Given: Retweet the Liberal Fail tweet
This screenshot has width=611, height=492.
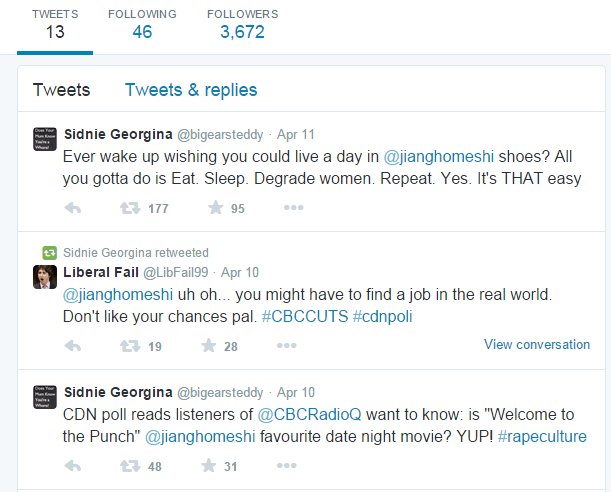Looking at the screenshot, I should tap(130, 345).
